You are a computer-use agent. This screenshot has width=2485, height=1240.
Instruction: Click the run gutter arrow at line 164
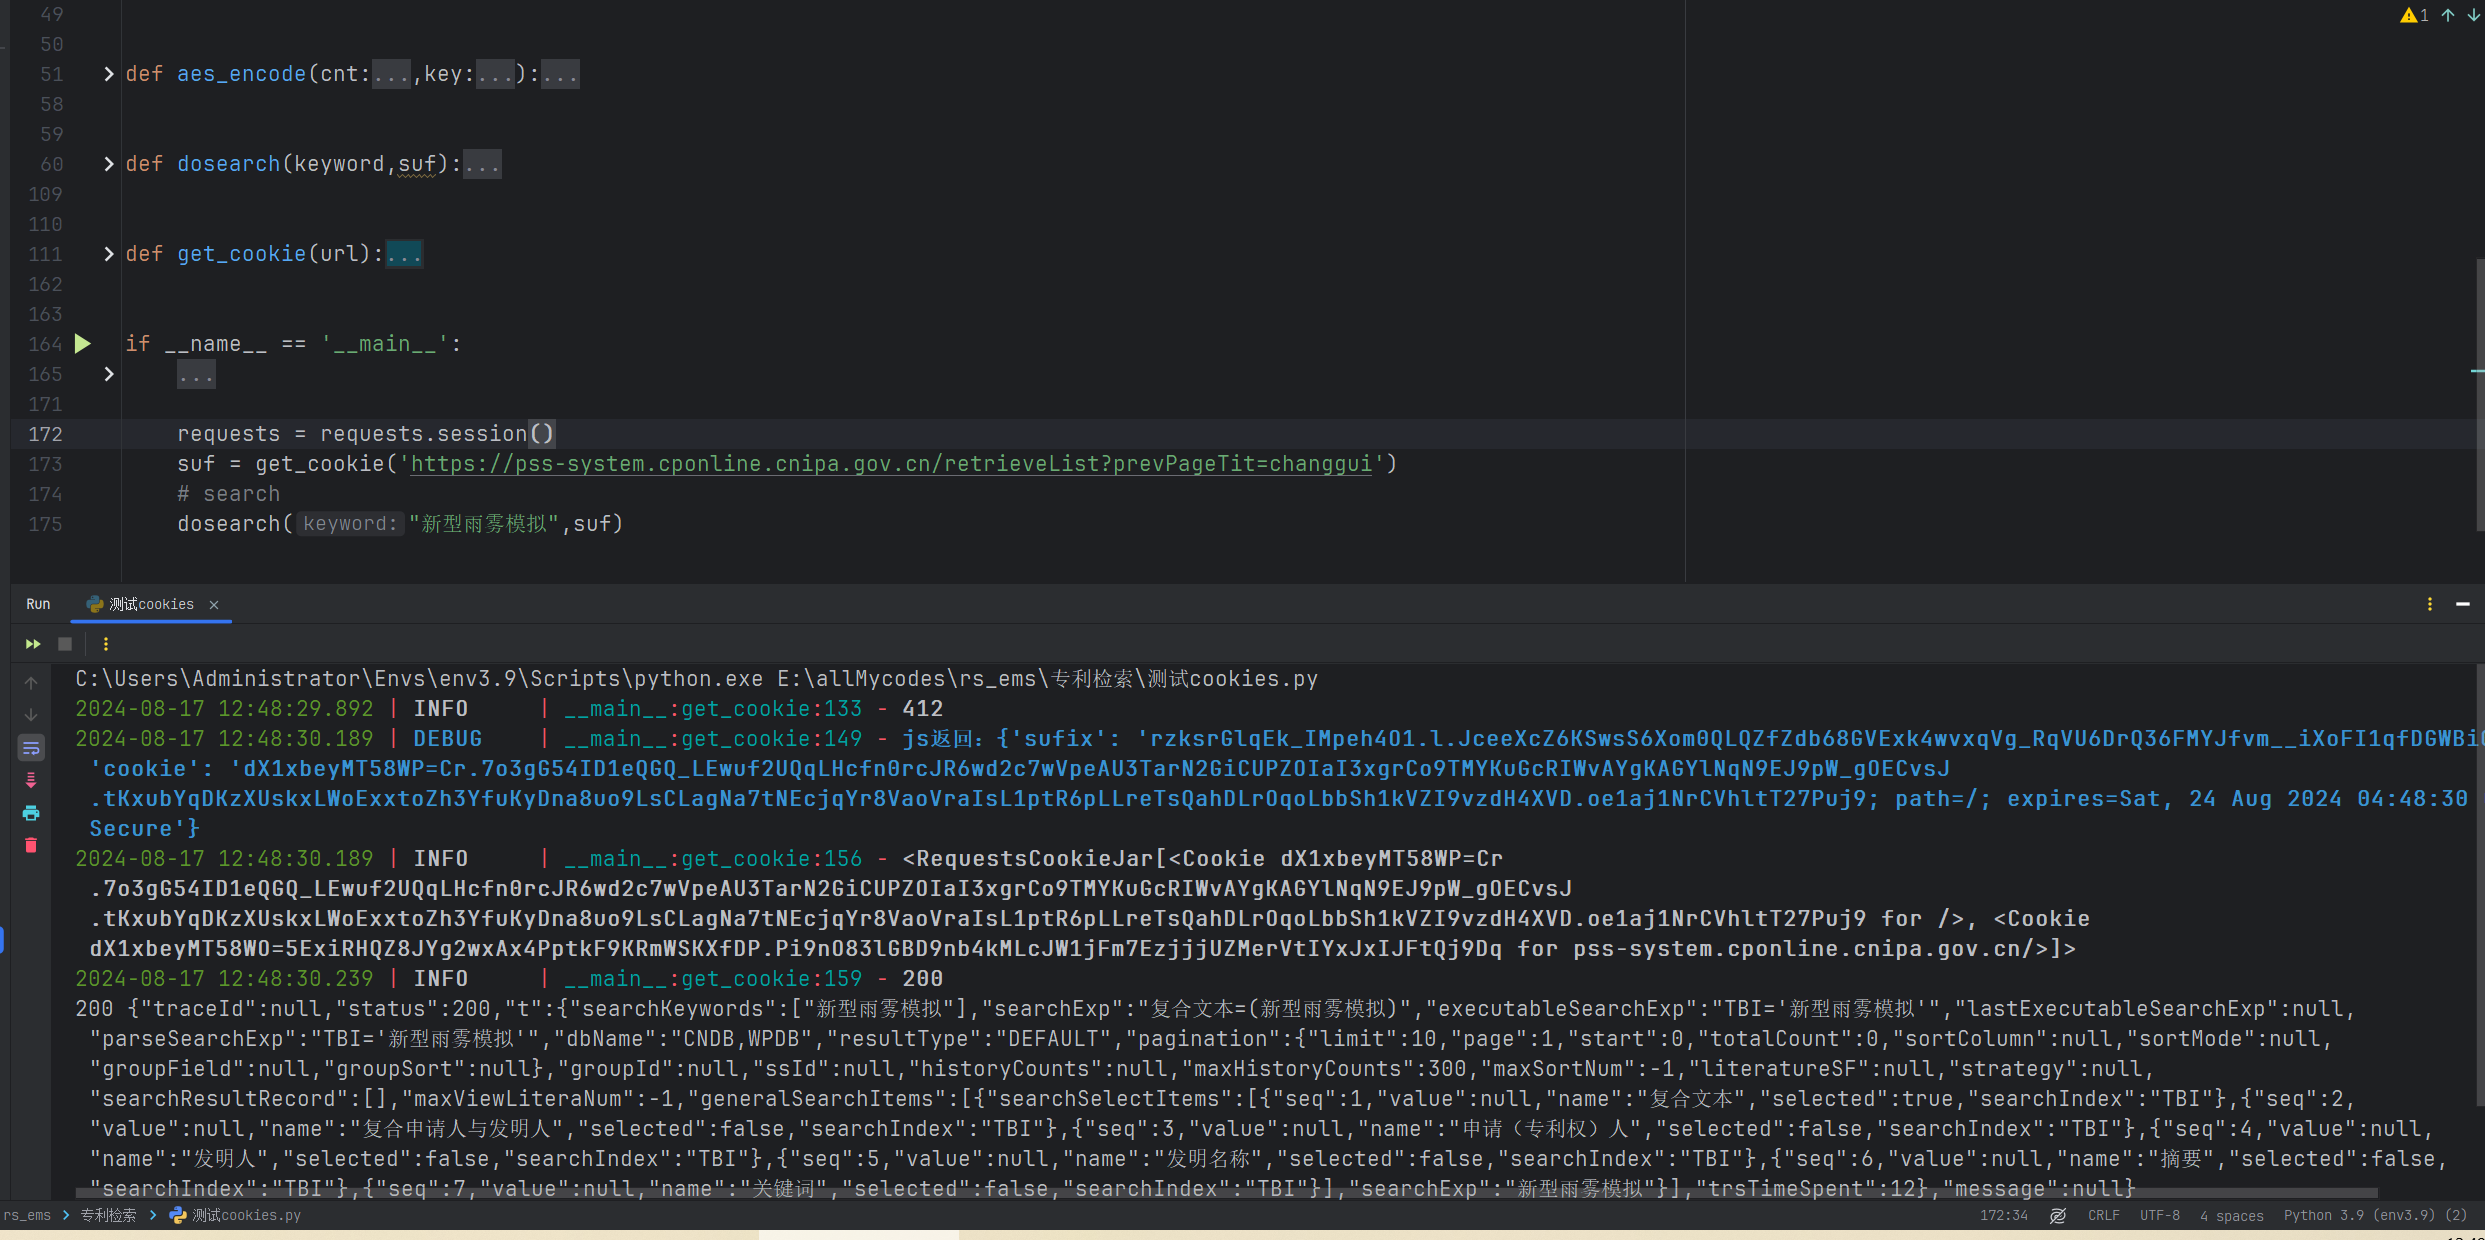click(x=83, y=344)
